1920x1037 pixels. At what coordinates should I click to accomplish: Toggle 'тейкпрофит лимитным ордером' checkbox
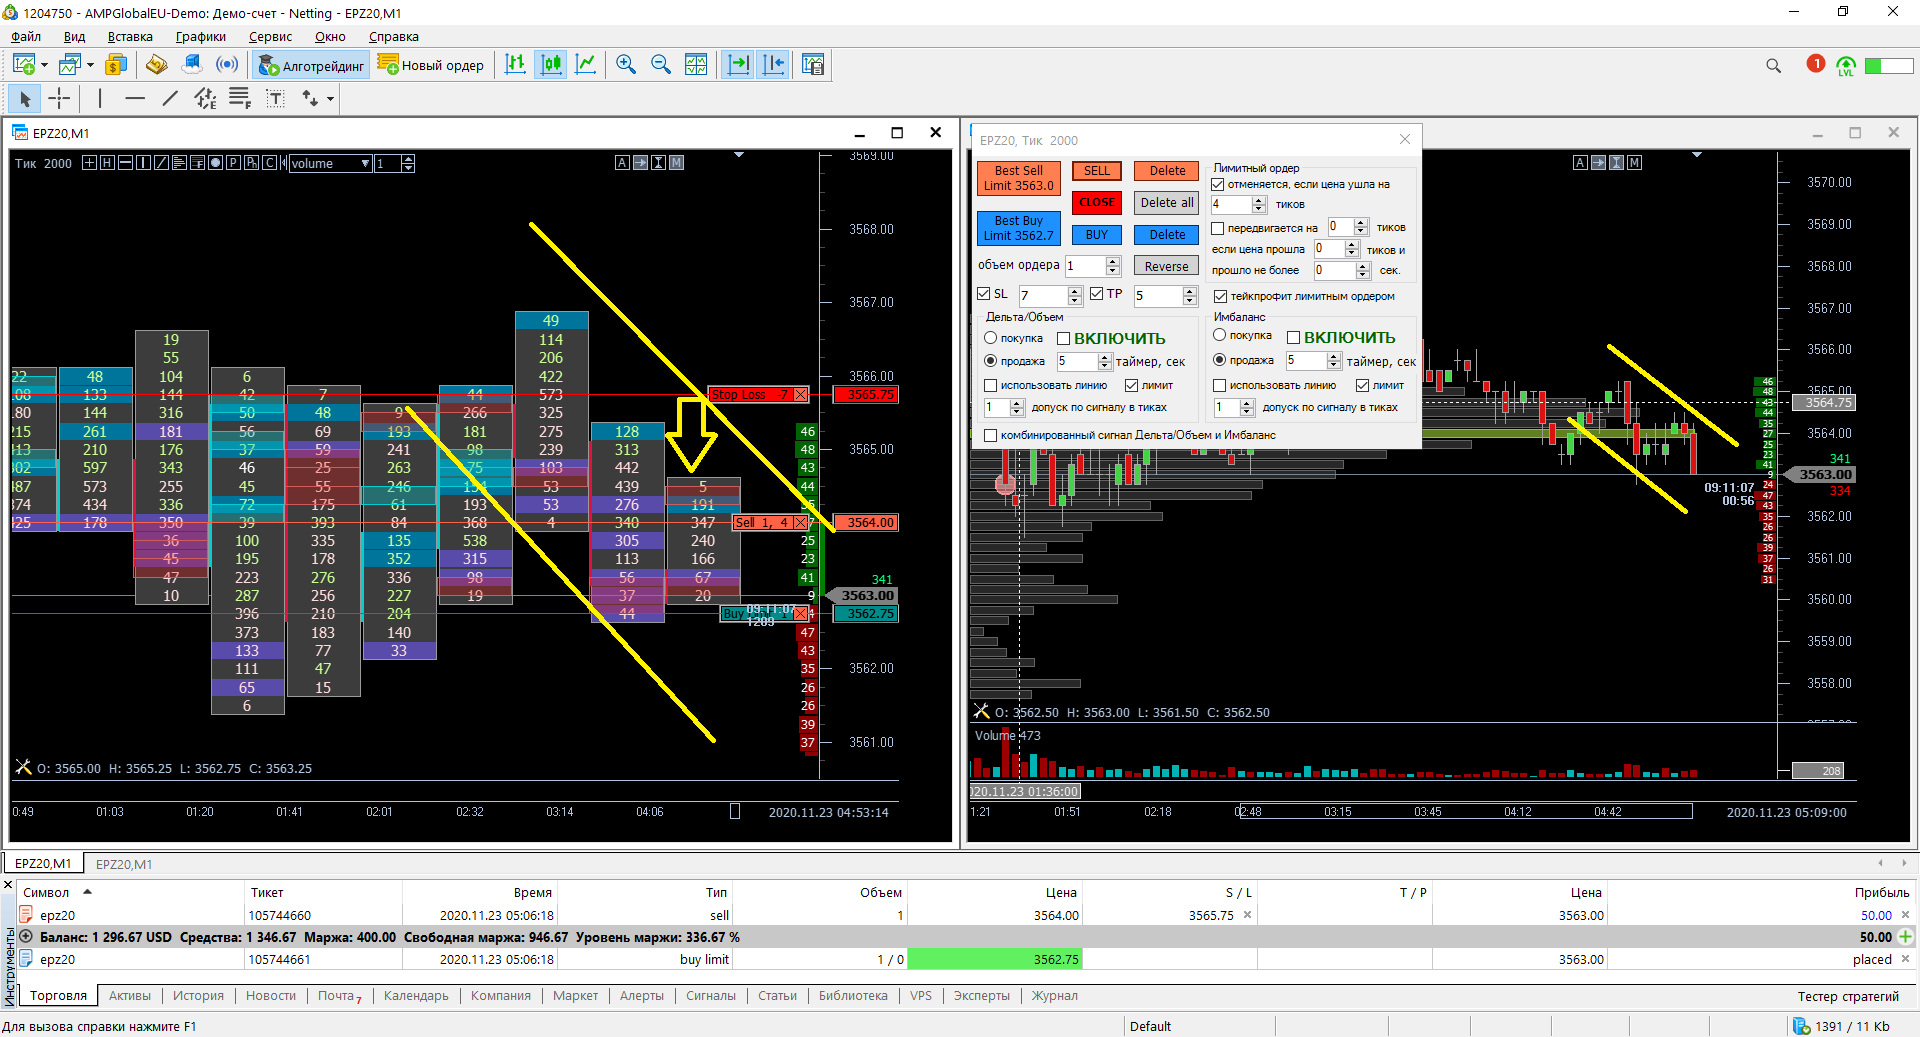(1221, 297)
